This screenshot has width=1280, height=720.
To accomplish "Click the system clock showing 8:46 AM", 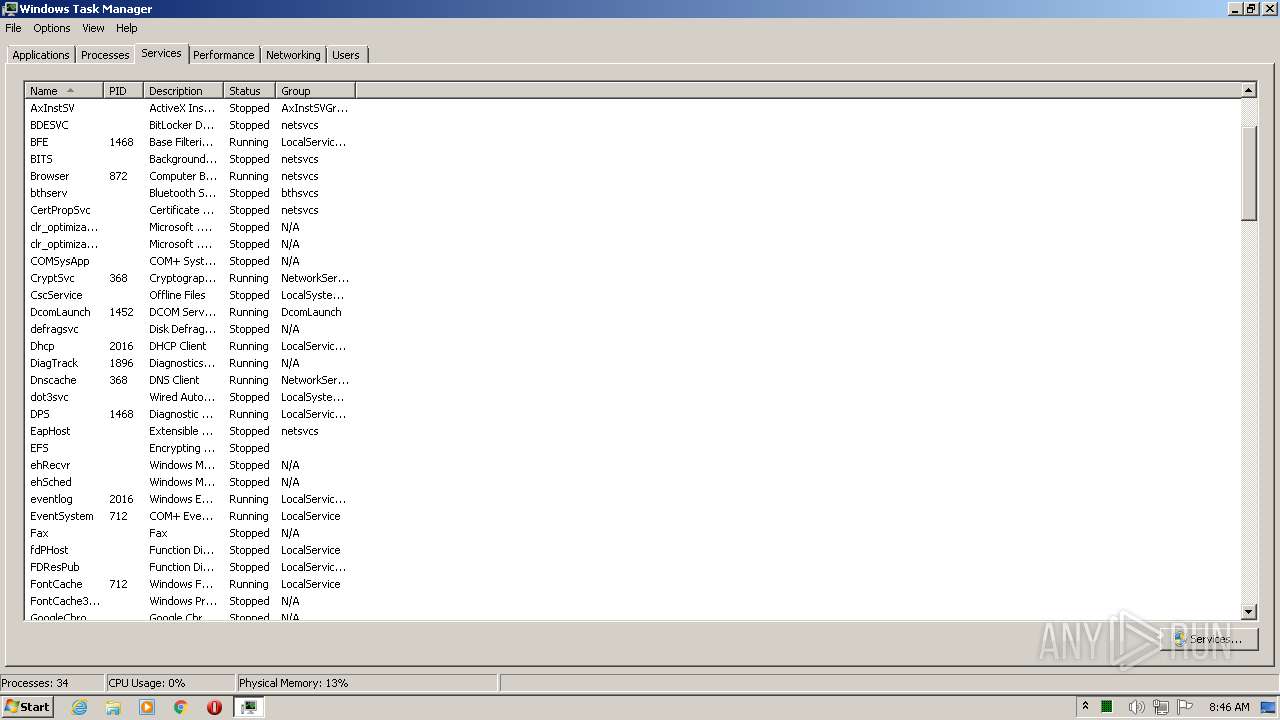I will click(1229, 707).
